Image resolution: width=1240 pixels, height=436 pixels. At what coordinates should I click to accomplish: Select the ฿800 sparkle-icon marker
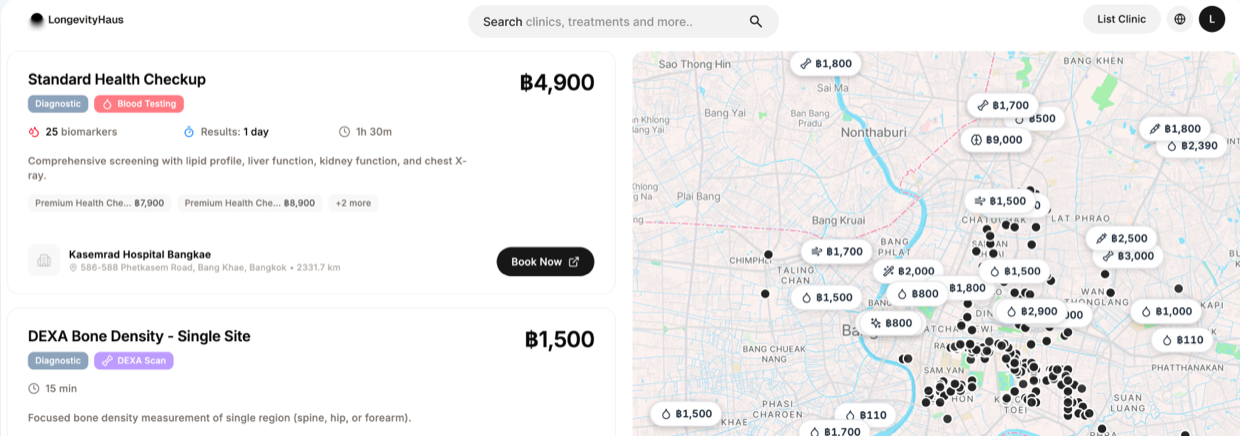[891, 323]
